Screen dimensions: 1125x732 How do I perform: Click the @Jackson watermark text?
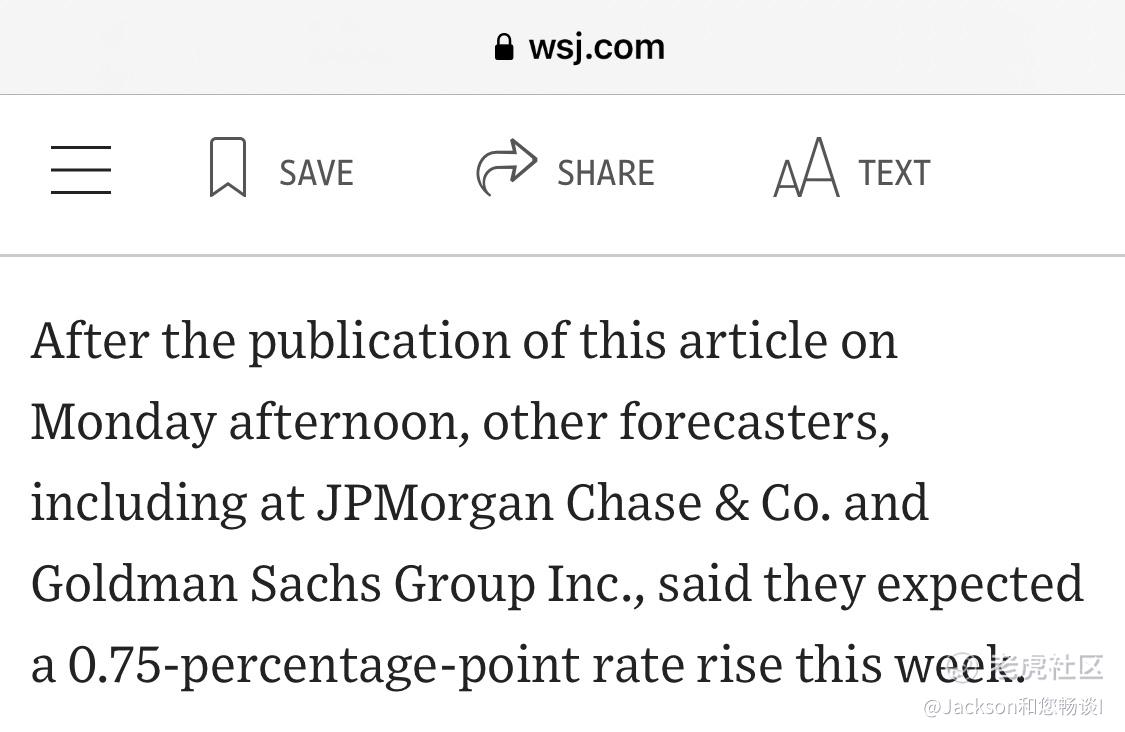(1012, 707)
